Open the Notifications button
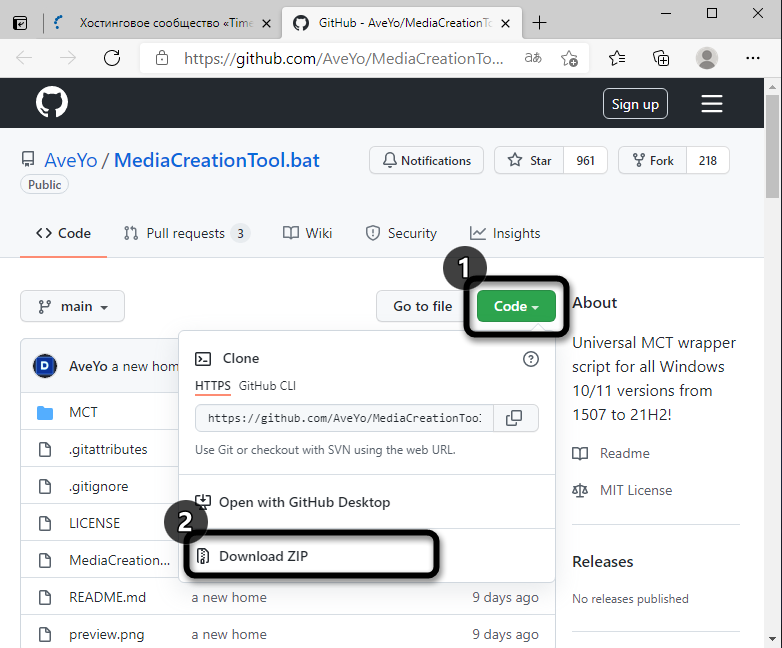 (x=426, y=160)
